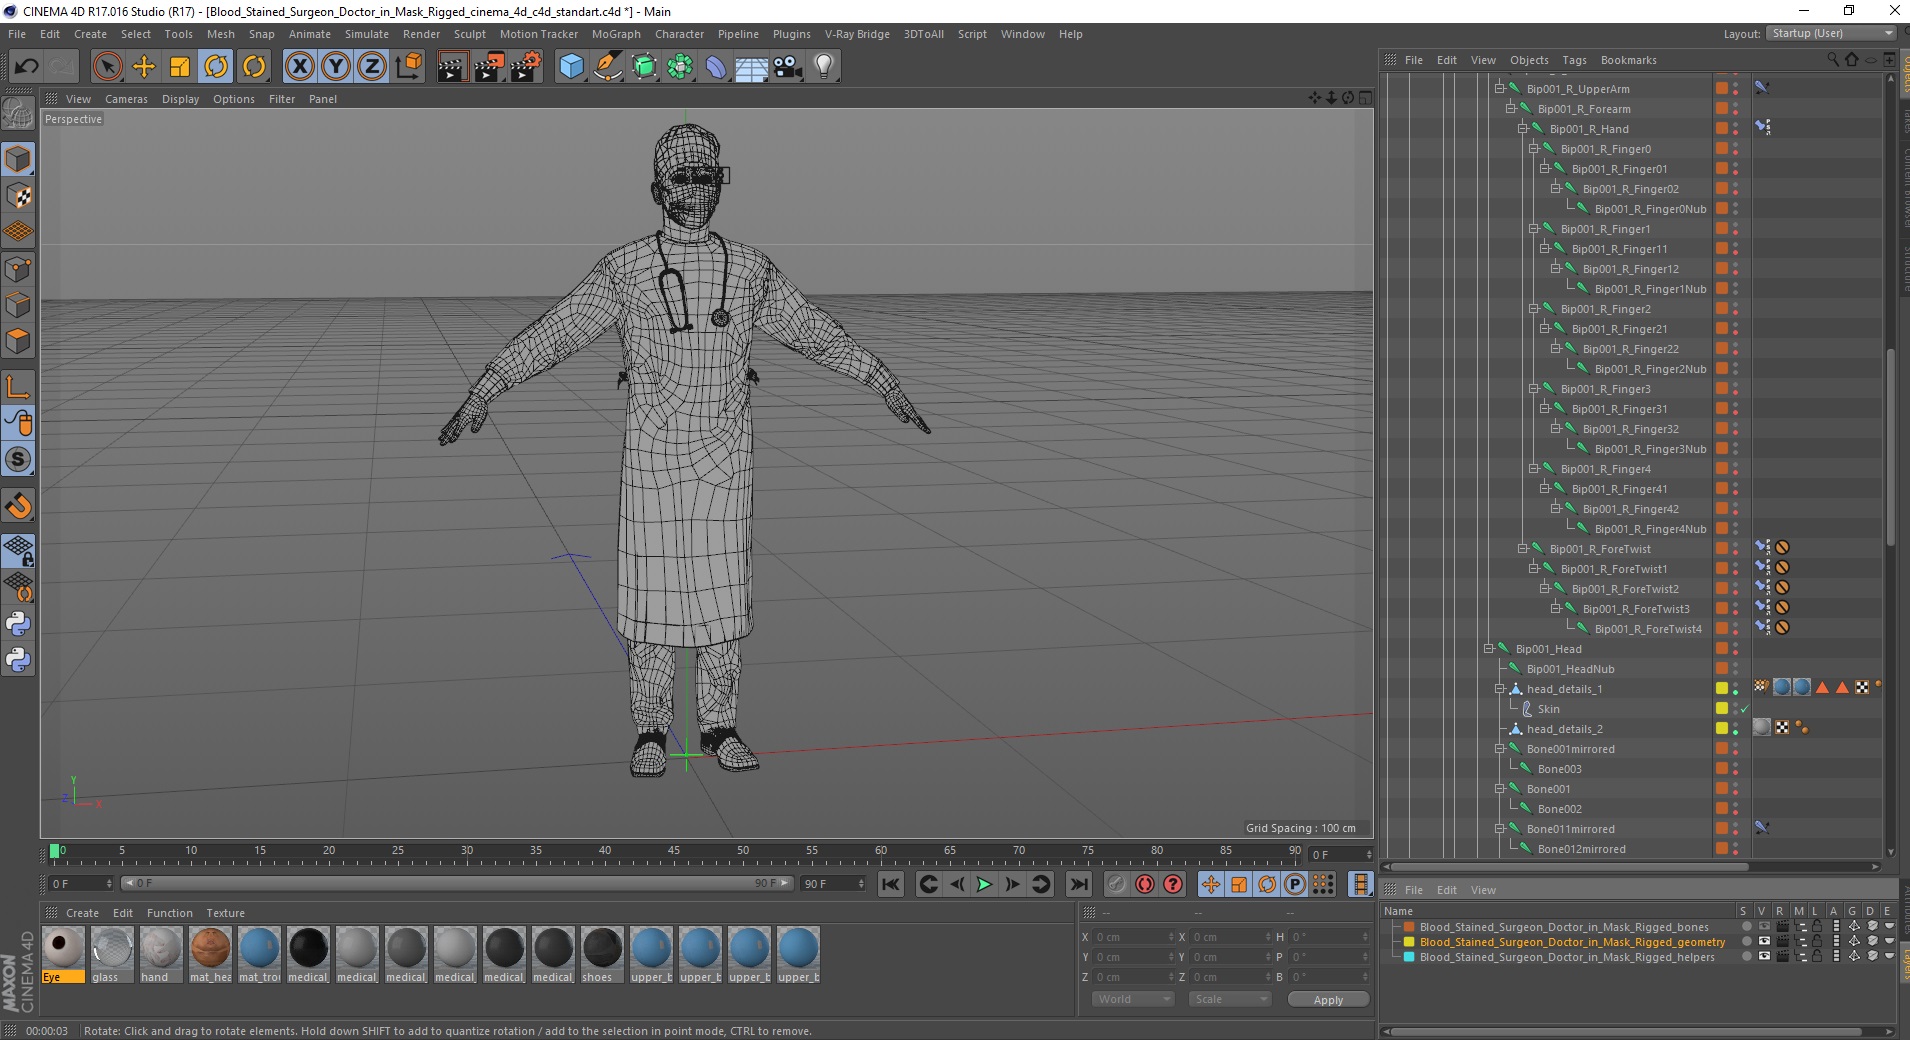Go to end of animation
The image size is (1910, 1040).
(1078, 884)
